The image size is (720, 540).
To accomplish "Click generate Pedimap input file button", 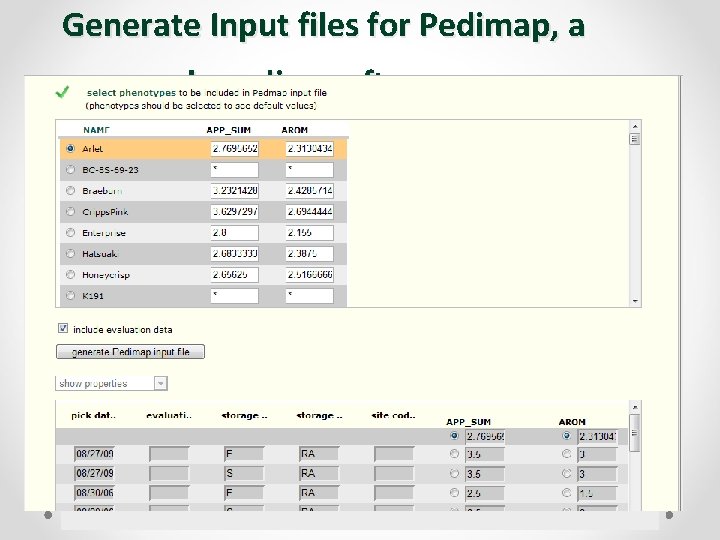I will point(130,352).
